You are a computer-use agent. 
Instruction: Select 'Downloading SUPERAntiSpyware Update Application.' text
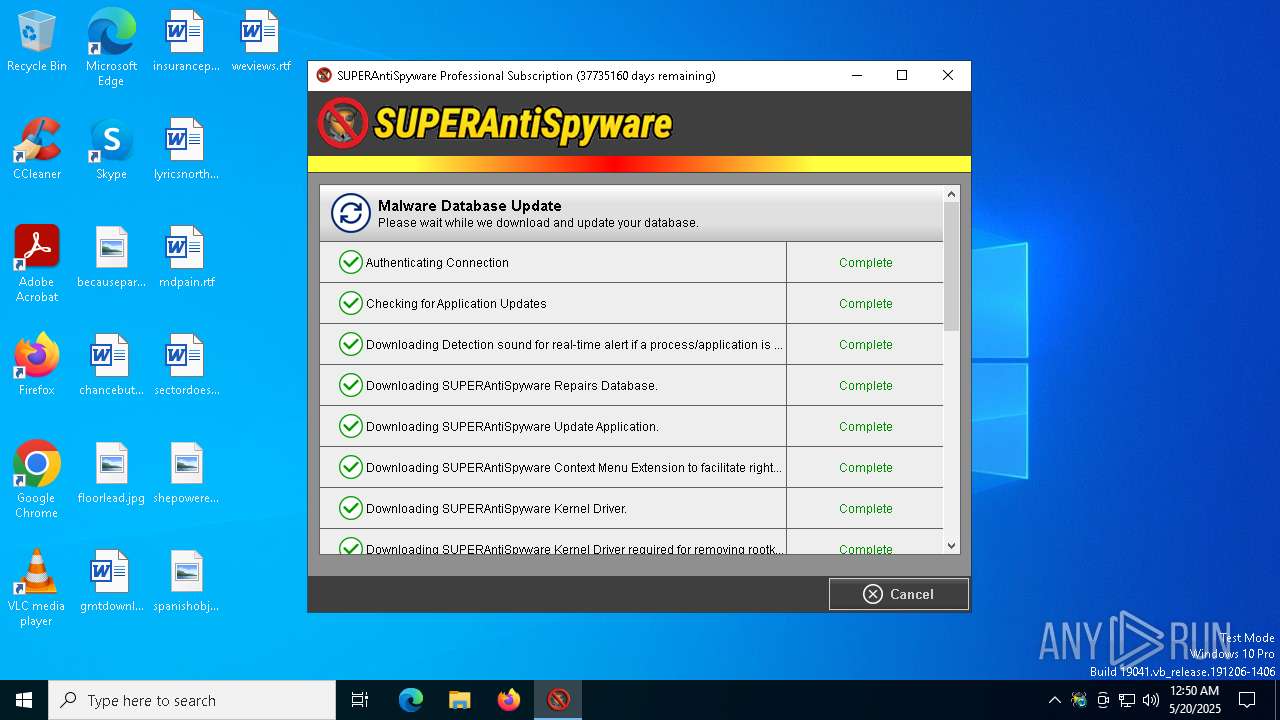(512, 427)
